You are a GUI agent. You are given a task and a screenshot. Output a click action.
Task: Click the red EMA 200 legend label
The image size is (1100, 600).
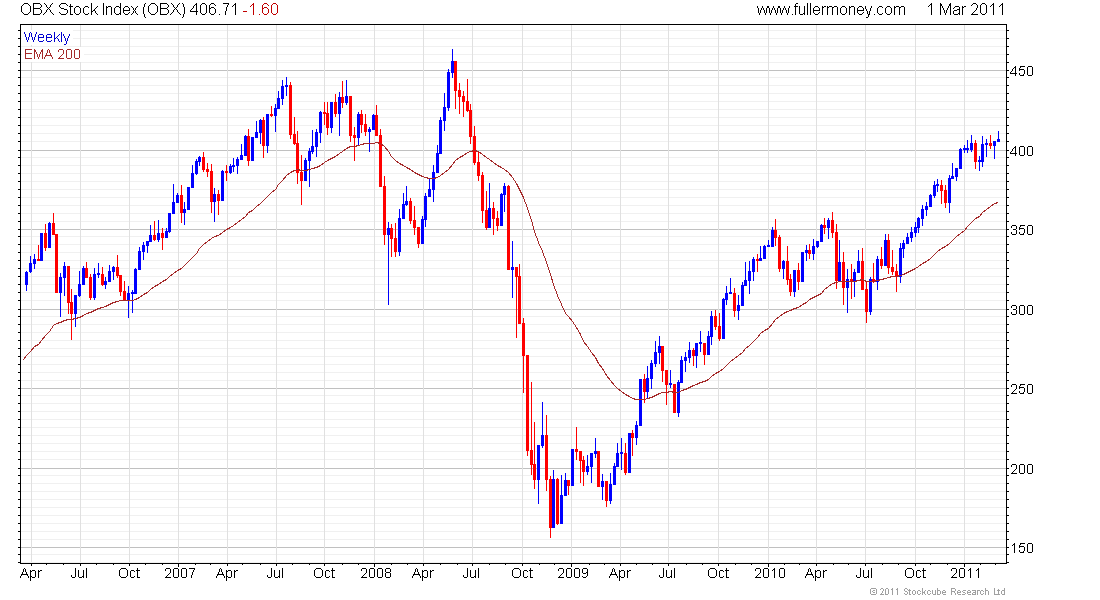coord(53,54)
